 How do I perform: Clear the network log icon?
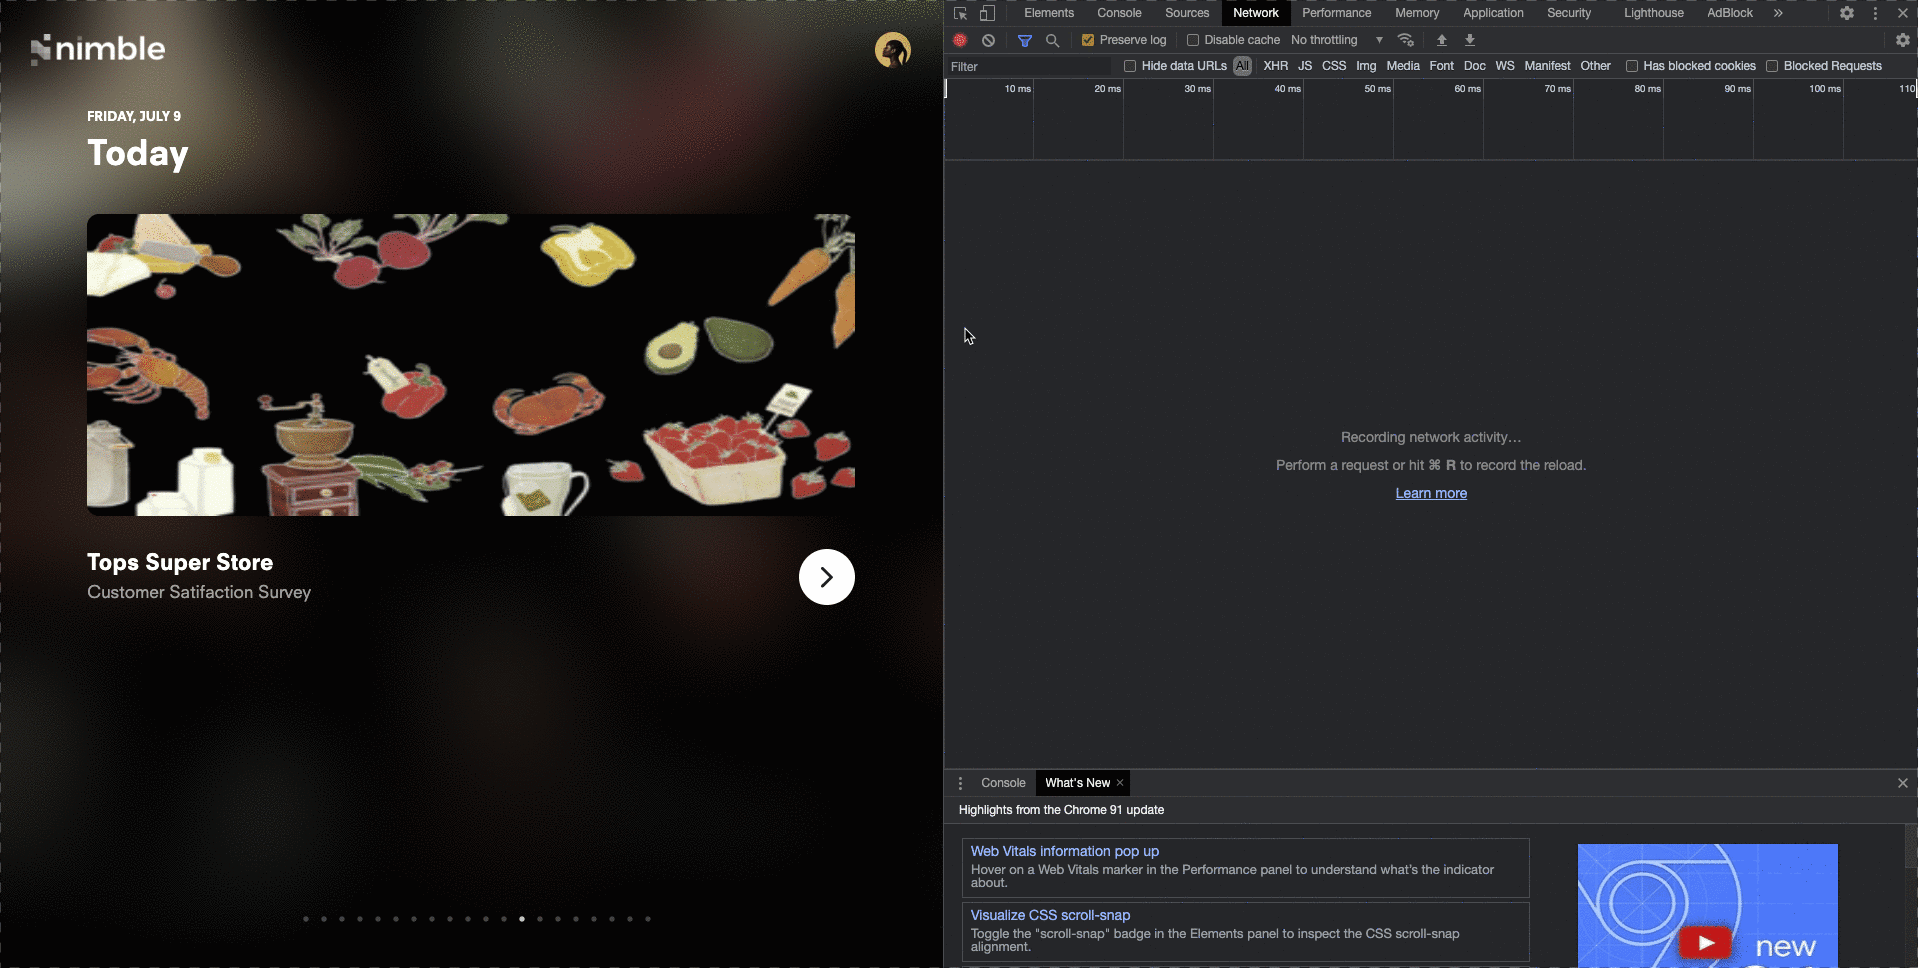[x=988, y=40]
